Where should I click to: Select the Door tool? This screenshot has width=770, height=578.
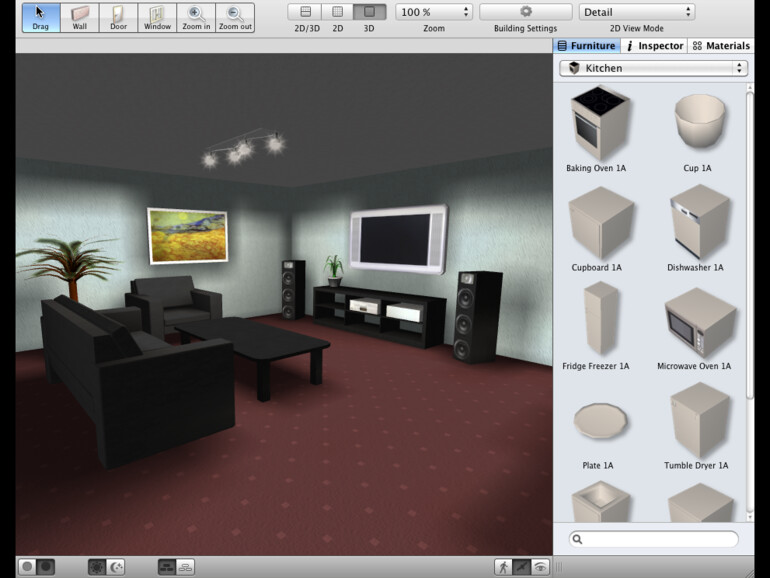[x=118, y=18]
